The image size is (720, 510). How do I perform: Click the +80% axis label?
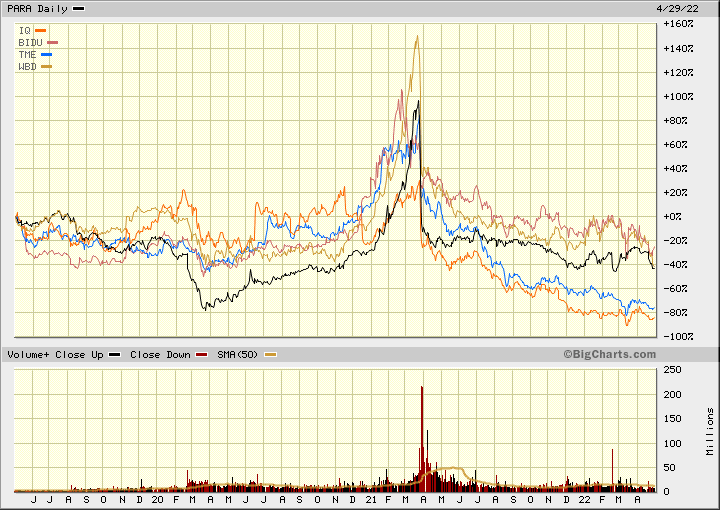(x=675, y=121)
